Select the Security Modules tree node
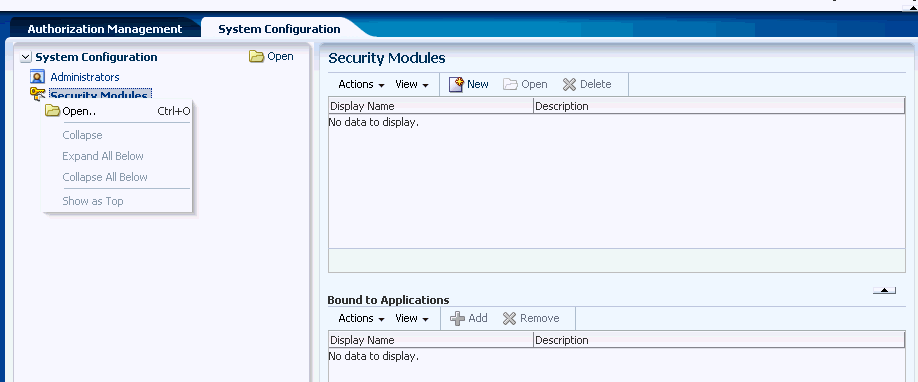This screenshot has width=918, height=382. tap(99, 95)
